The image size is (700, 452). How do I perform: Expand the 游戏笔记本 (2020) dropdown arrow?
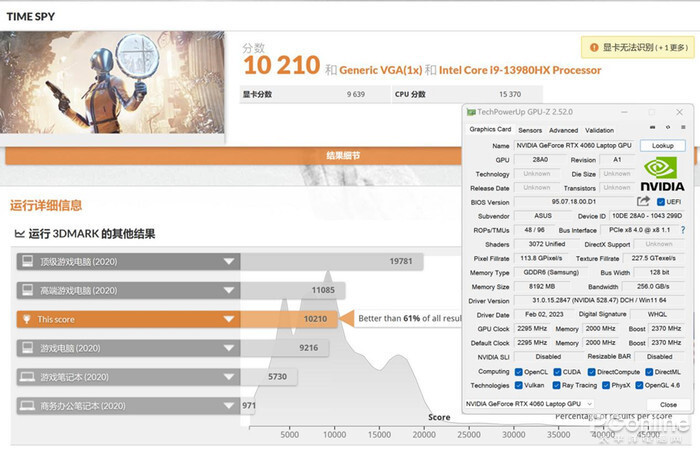click(229, 377)
